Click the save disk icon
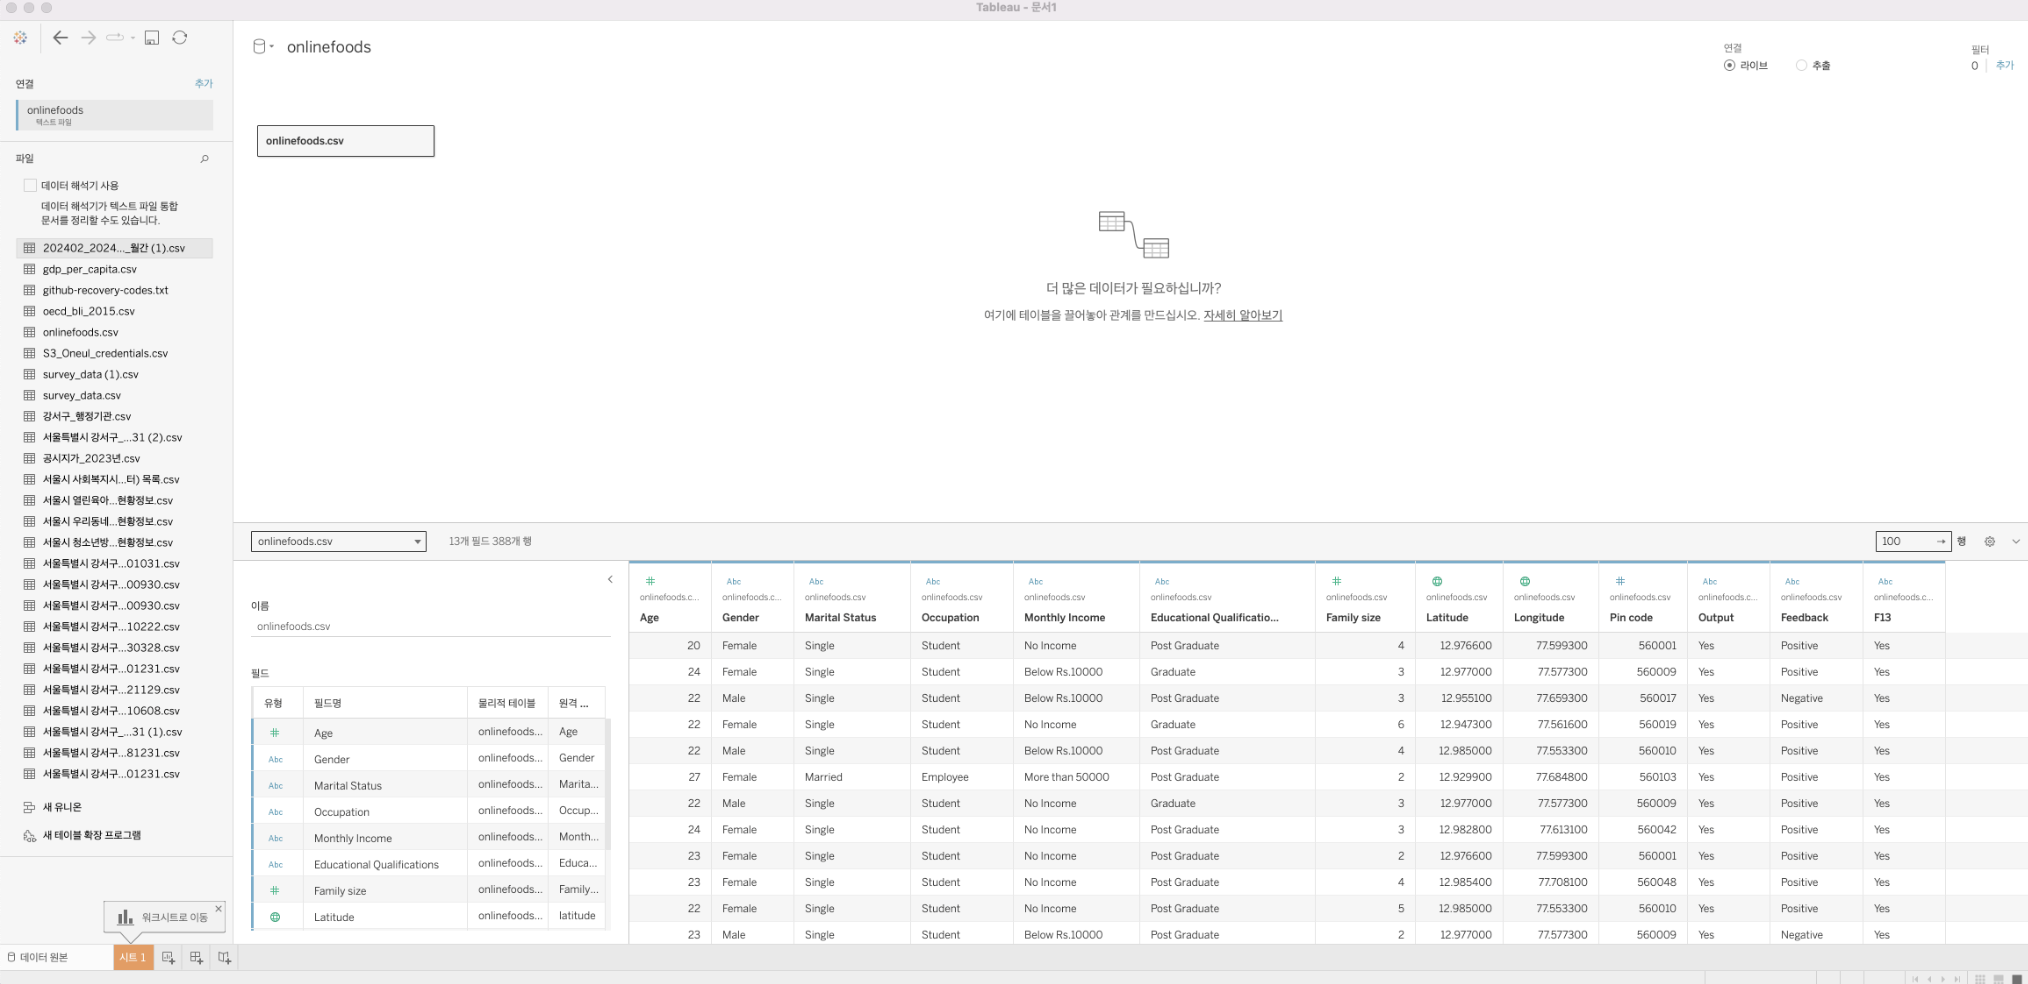The height and width of the screenshot is (984, 2028). 152,38
